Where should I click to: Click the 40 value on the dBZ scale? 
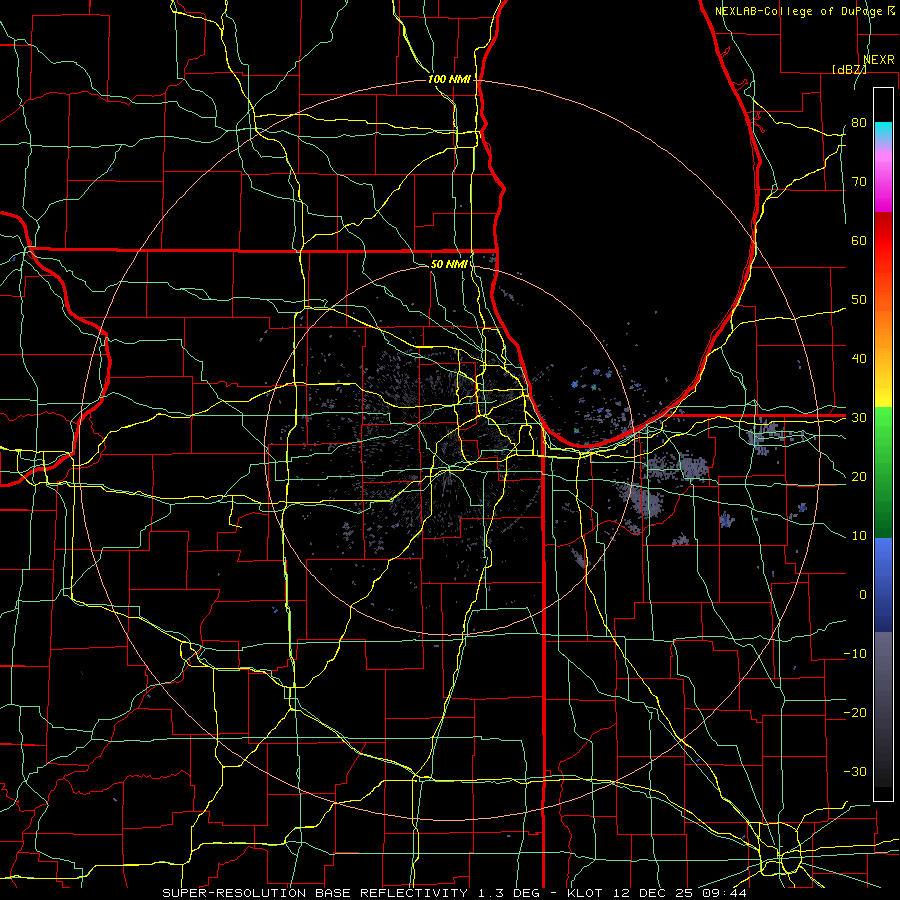[859, 359]
